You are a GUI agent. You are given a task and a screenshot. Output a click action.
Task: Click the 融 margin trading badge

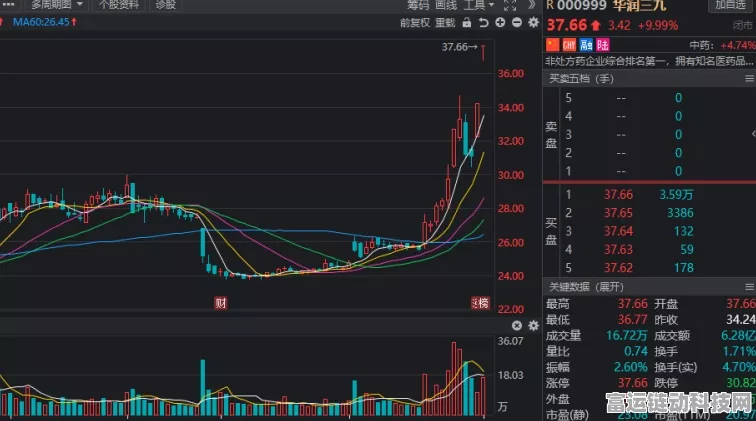tap(586, 45)
